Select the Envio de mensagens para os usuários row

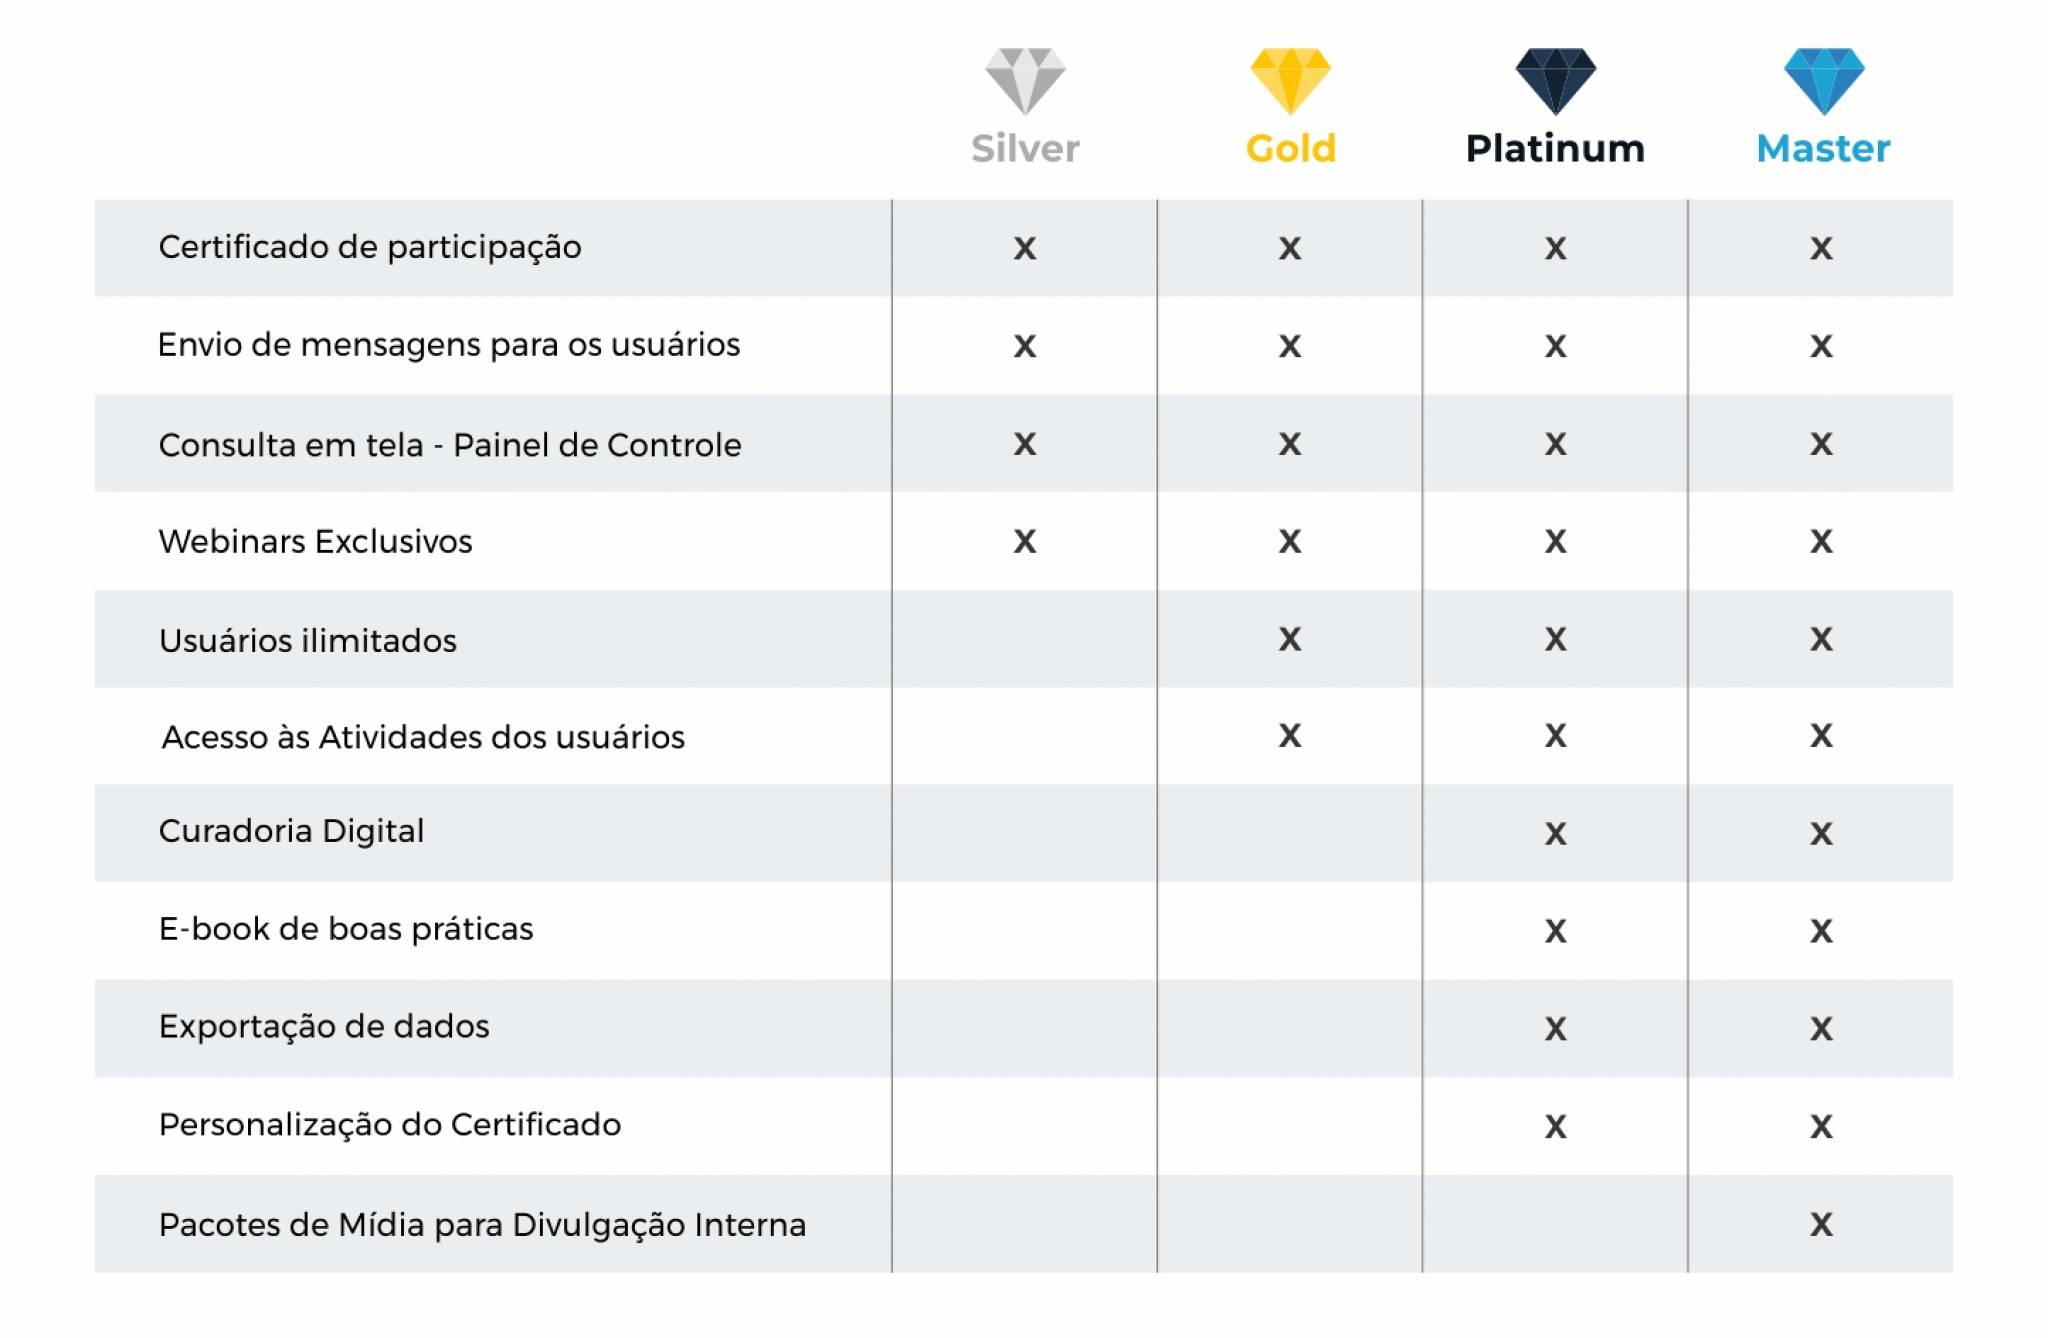tap(1023, 345)
